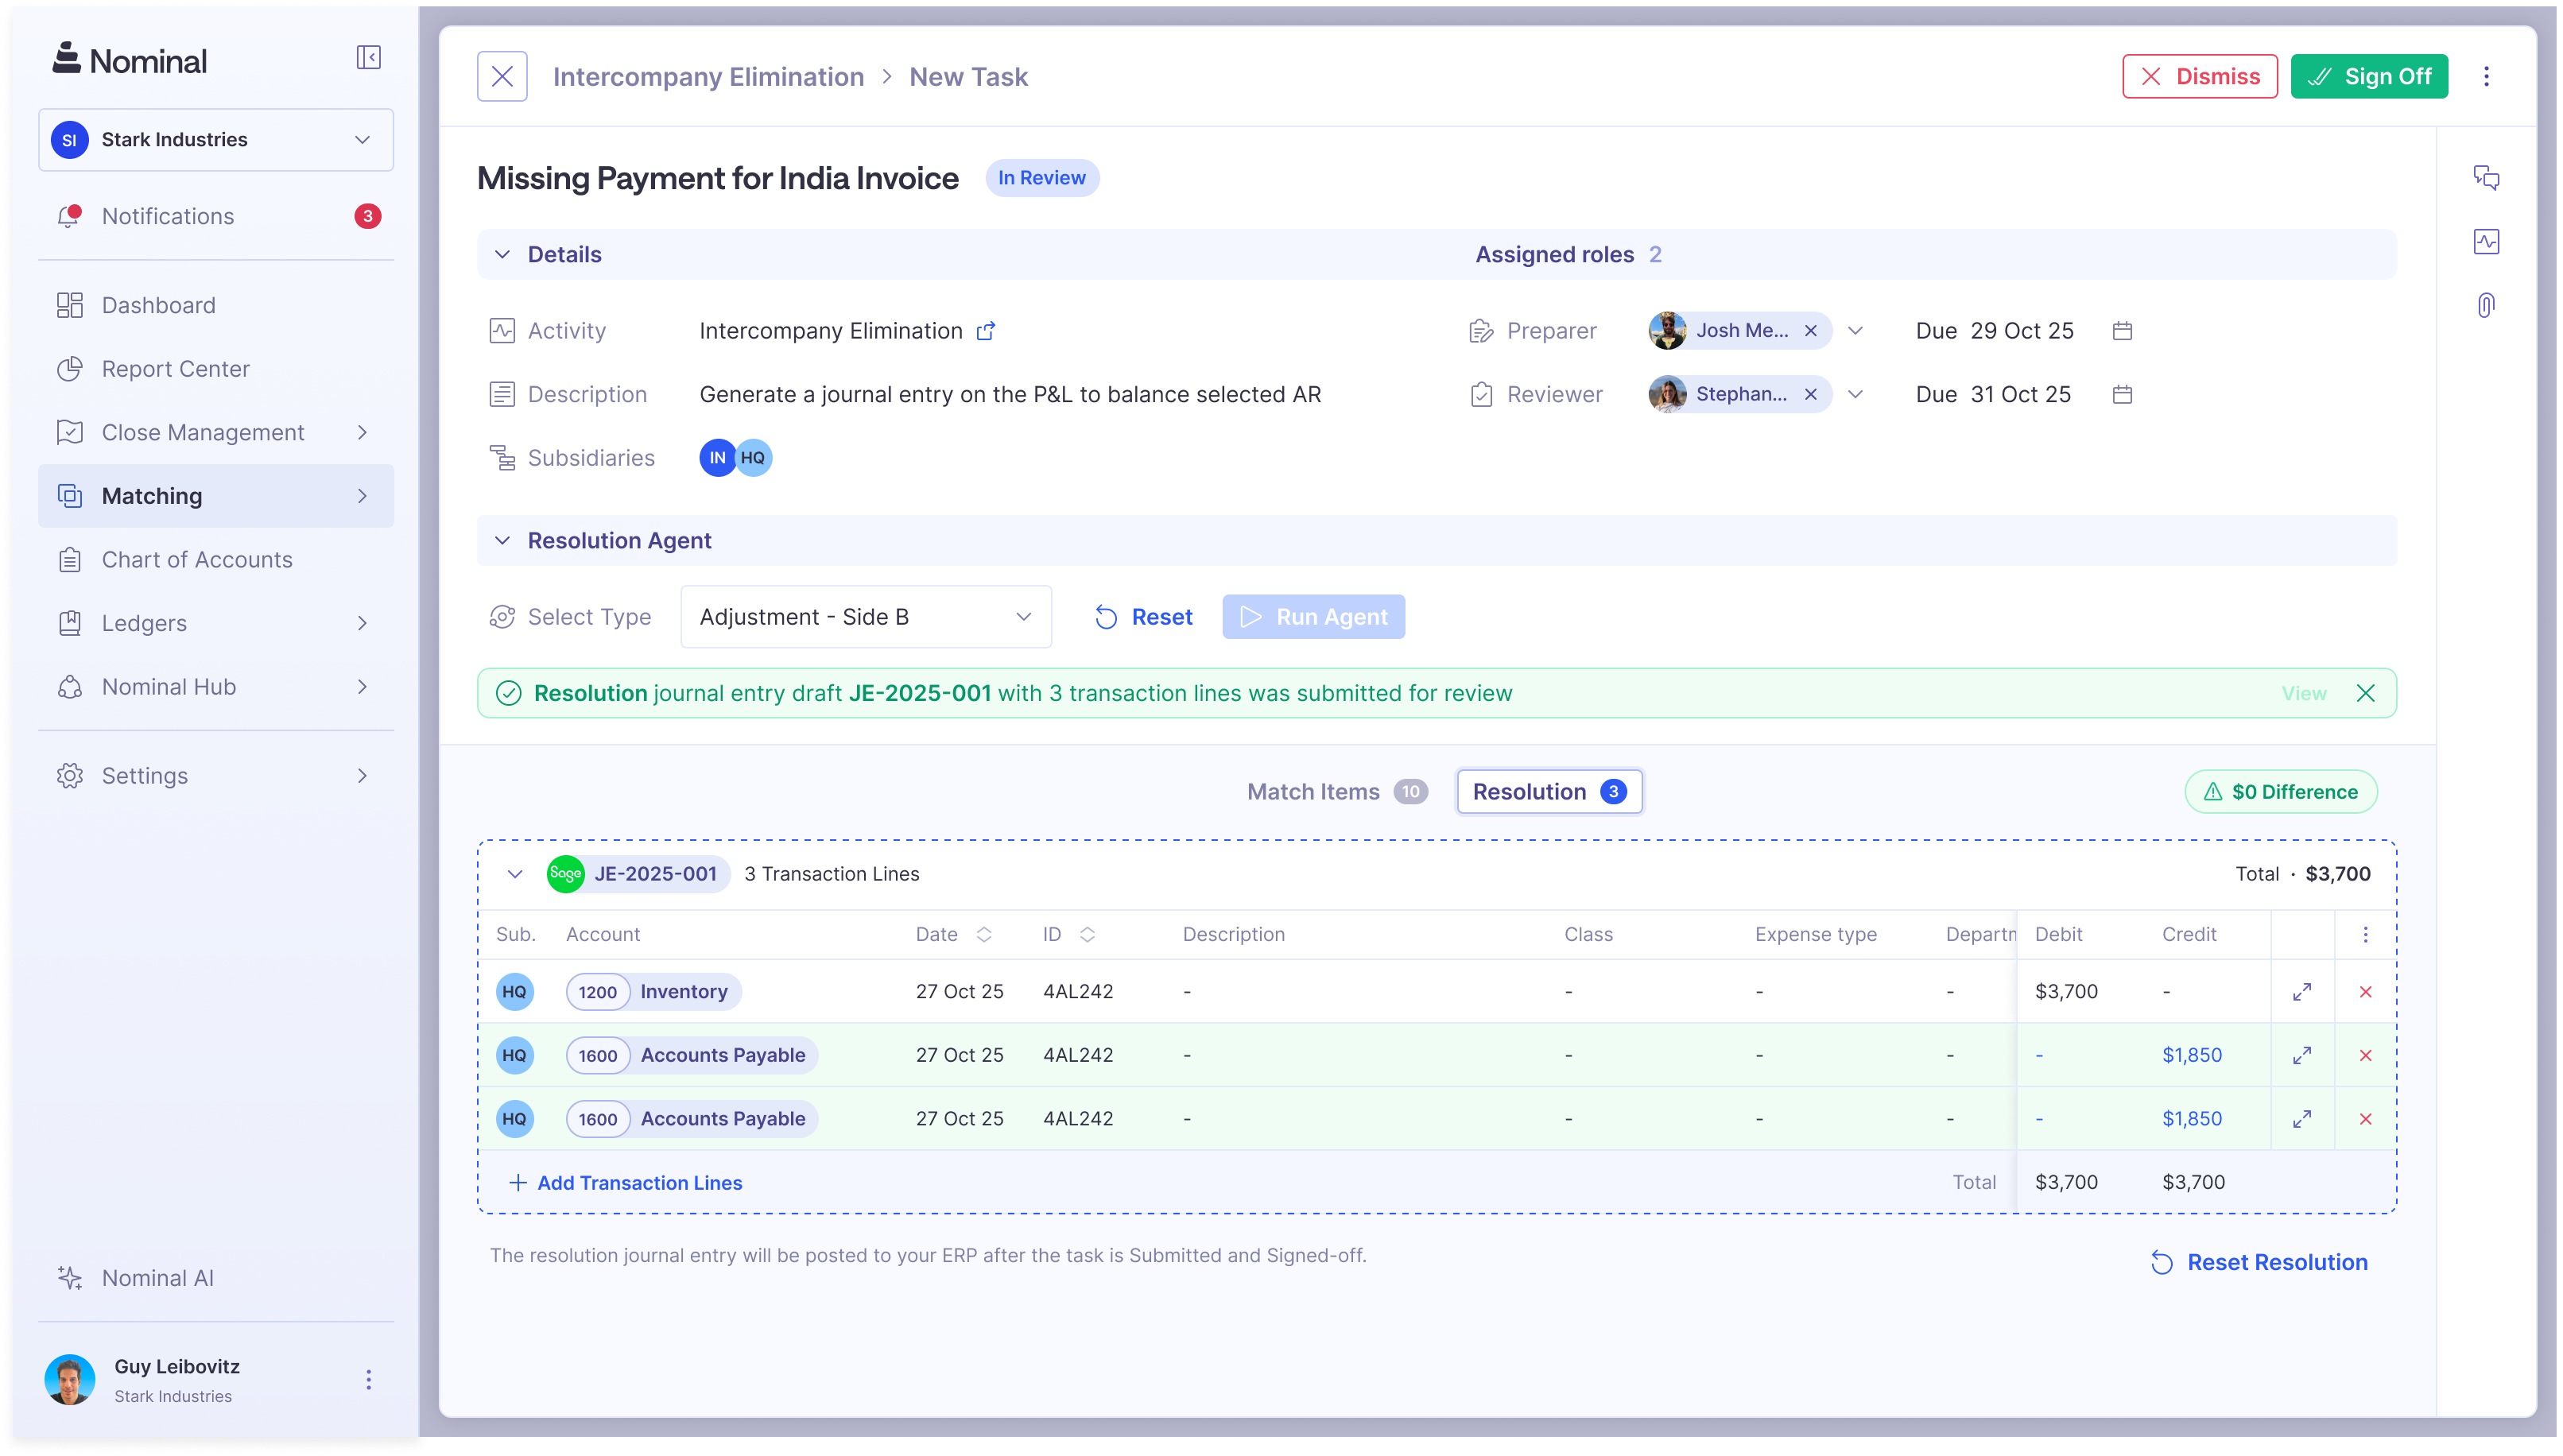Remove Stephanie as Reviewer

(1811, 394)
